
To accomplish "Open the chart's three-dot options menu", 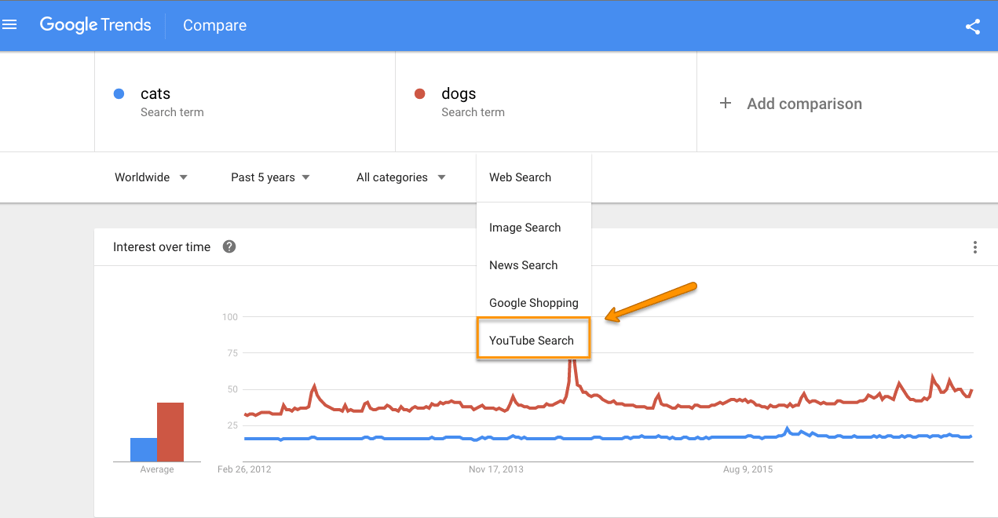I will tap(975, 247).
